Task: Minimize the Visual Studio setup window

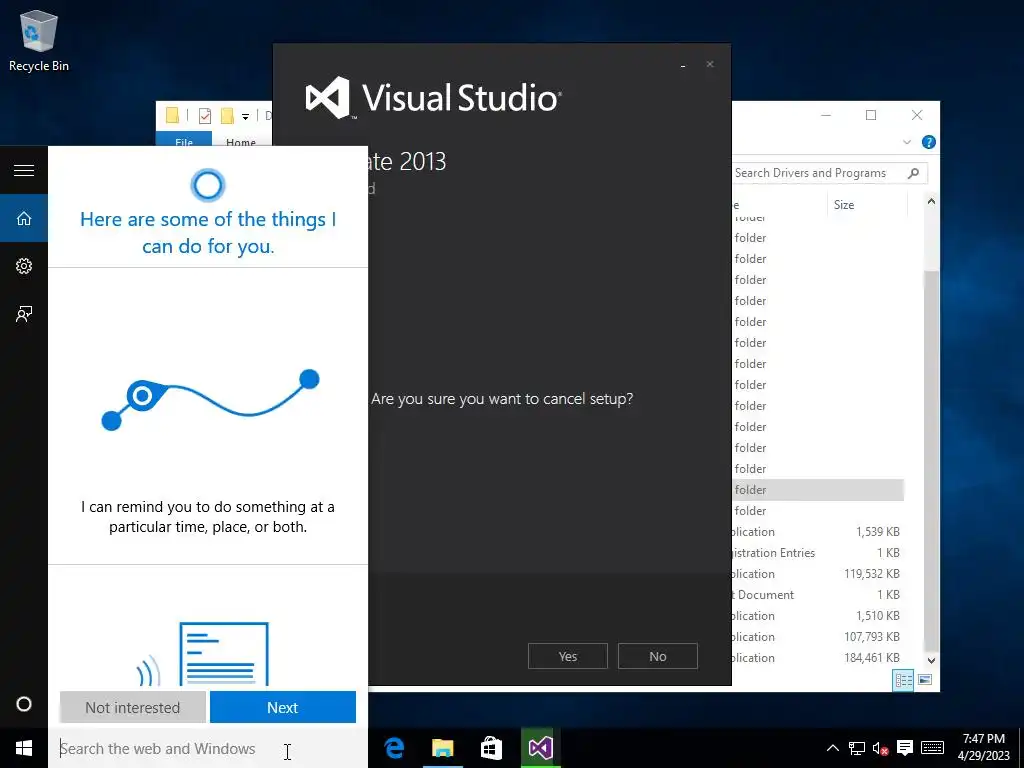Action: (682, 65)
